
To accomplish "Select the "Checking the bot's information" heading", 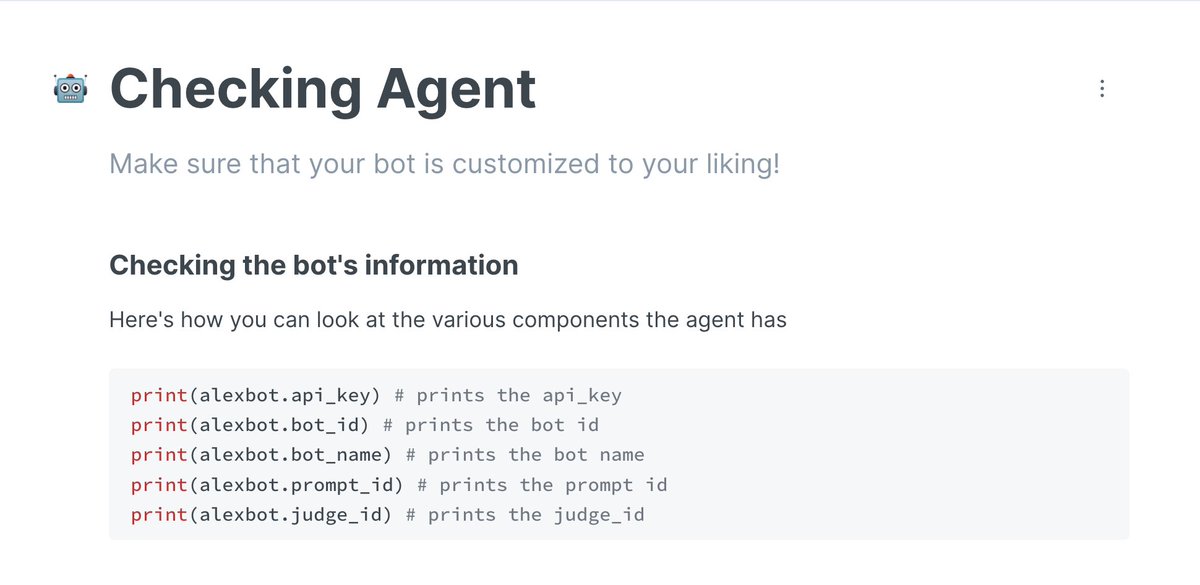I will pos(313,265).
